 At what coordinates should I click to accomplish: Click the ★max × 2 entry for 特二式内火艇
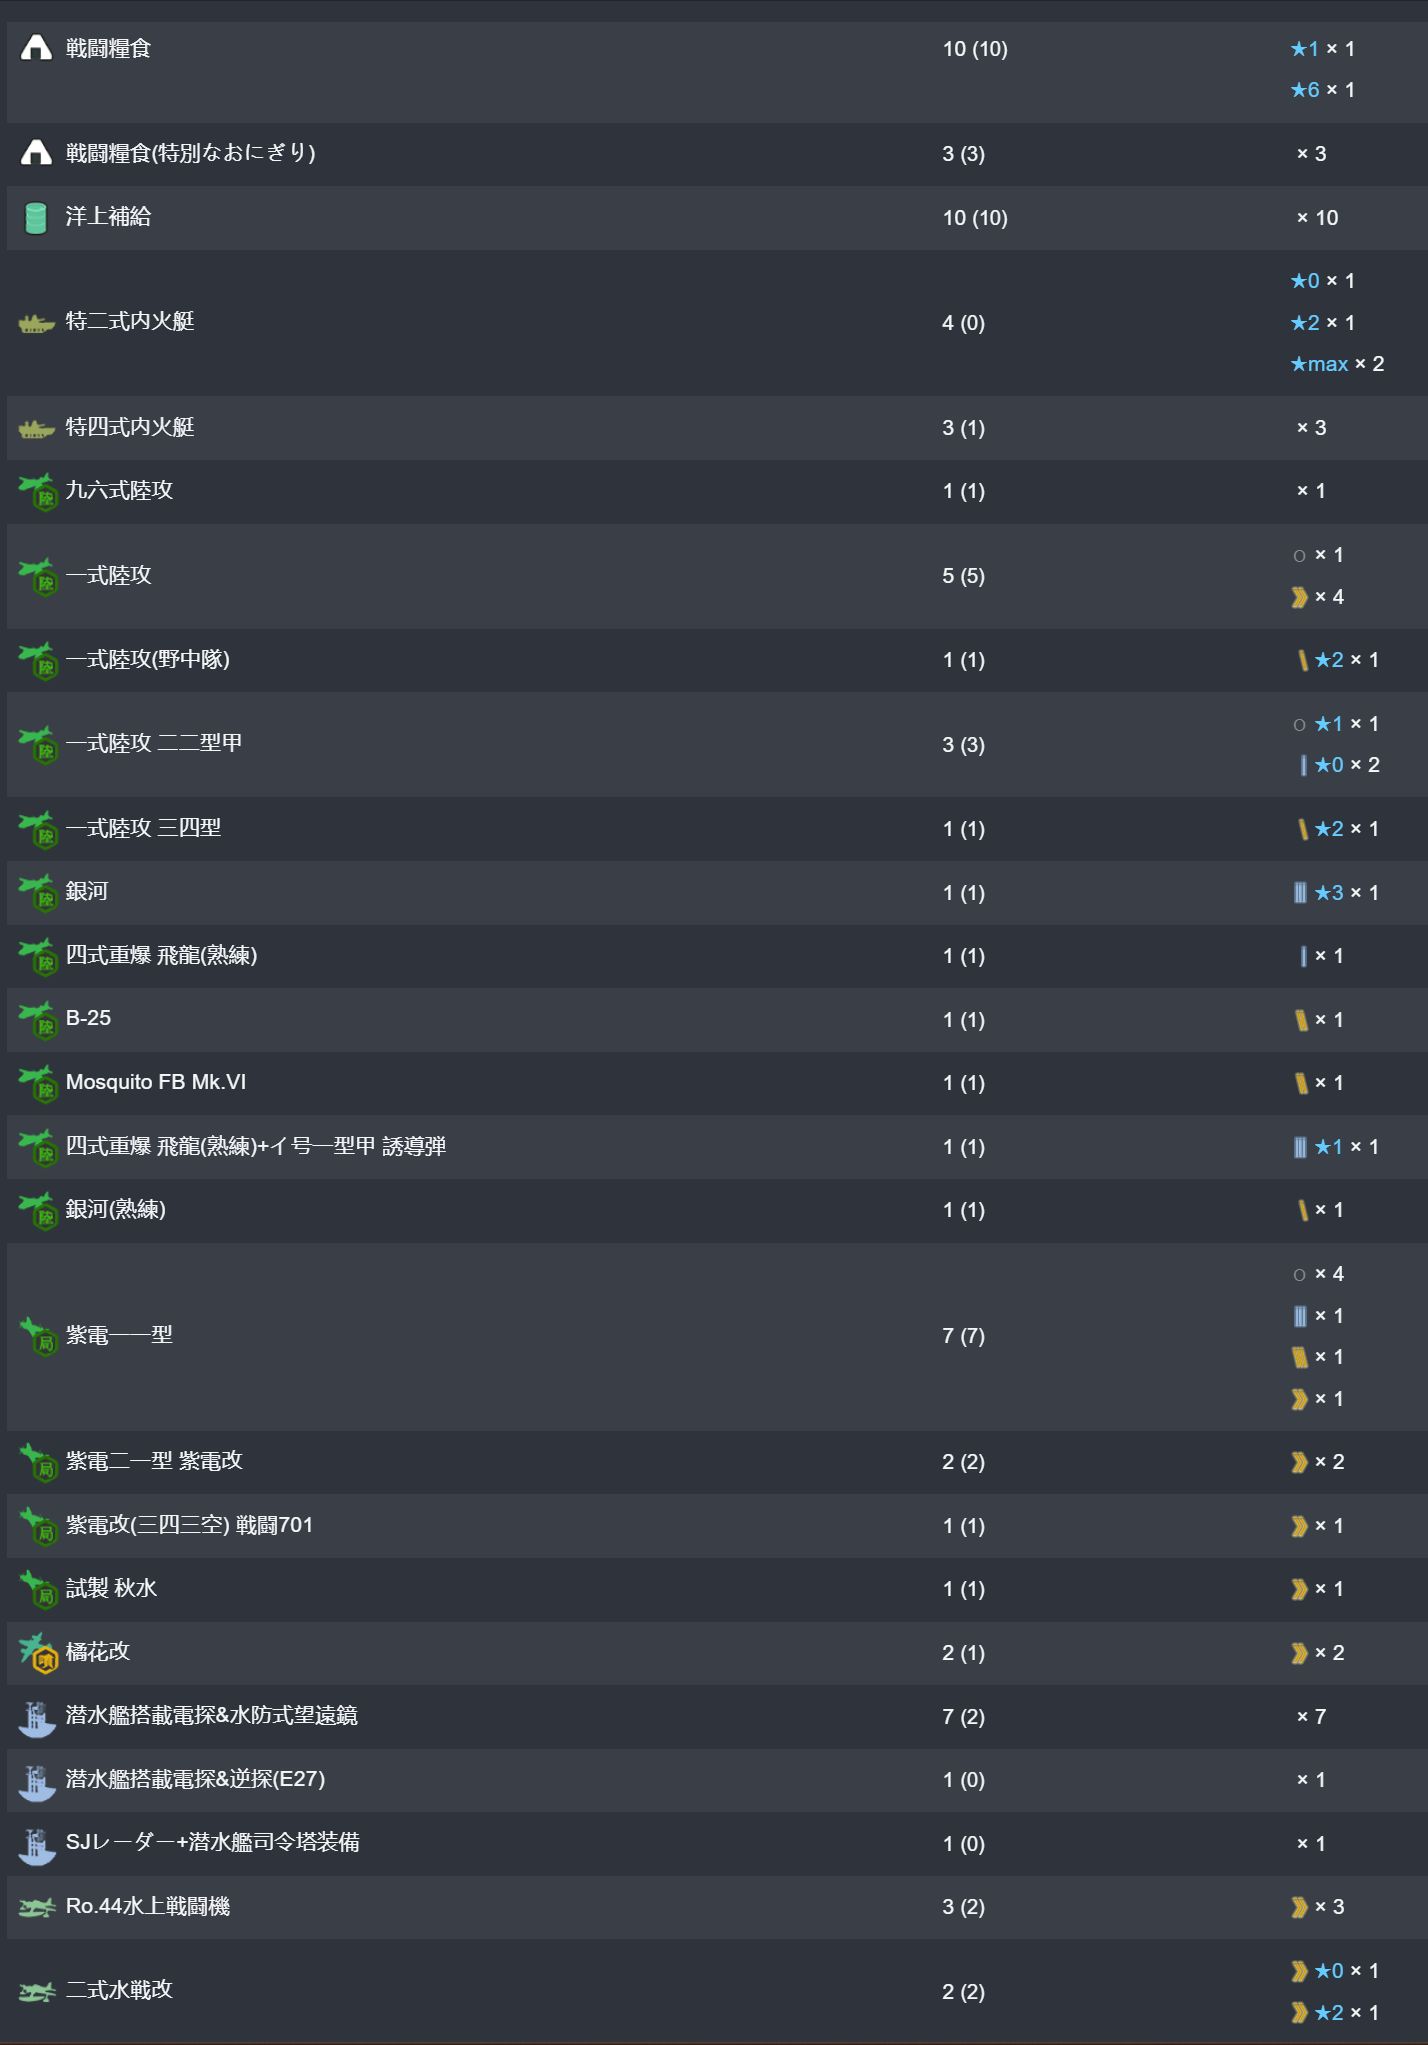[1337, 364]
